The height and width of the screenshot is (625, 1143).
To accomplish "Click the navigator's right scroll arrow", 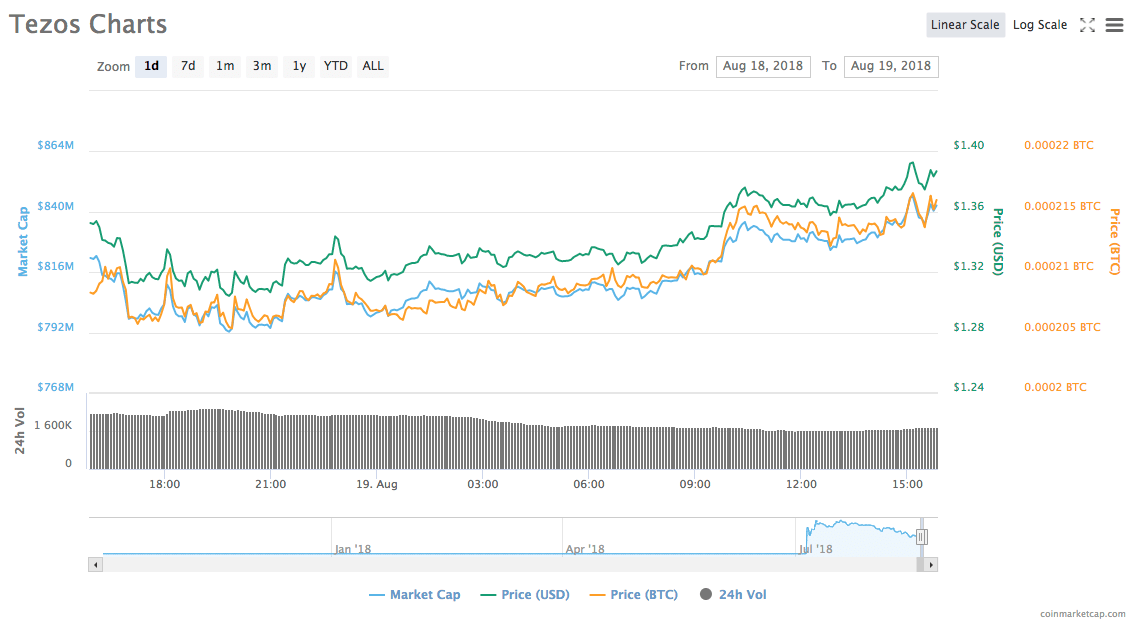I will tap(928, 563).
